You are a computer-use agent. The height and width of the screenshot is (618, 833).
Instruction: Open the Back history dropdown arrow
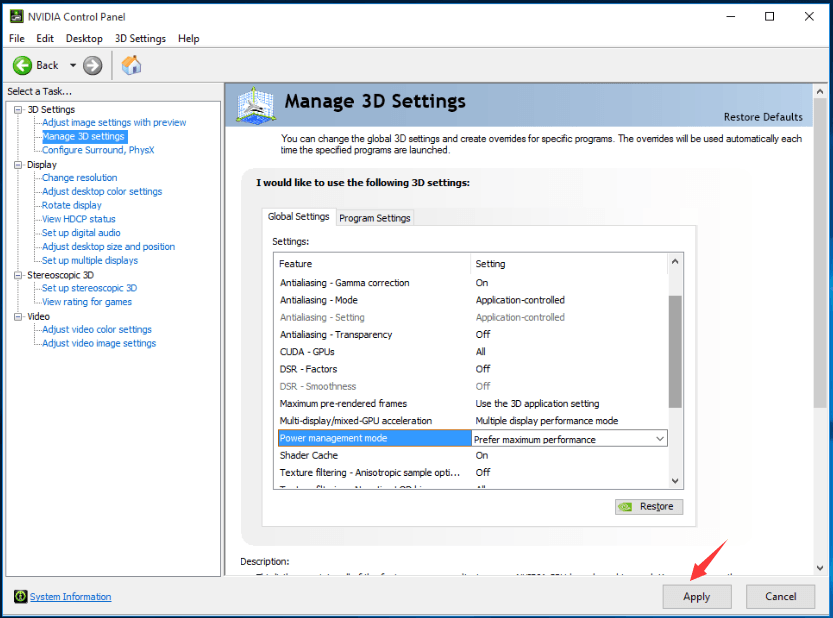tap(73, 65)
